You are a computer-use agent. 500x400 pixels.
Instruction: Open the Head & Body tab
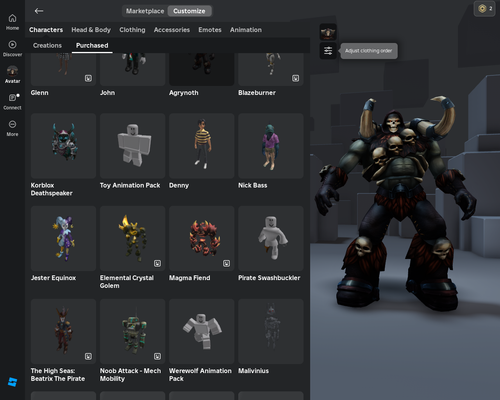tap(91, 30)
